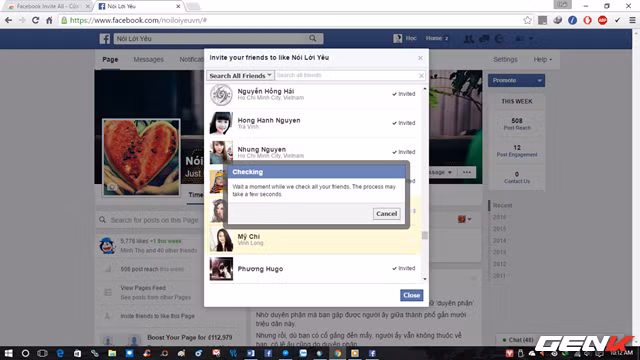Switch to Facebook Invite All browser tab
This screenshot has height=360, width=640.
click(48, 6)
